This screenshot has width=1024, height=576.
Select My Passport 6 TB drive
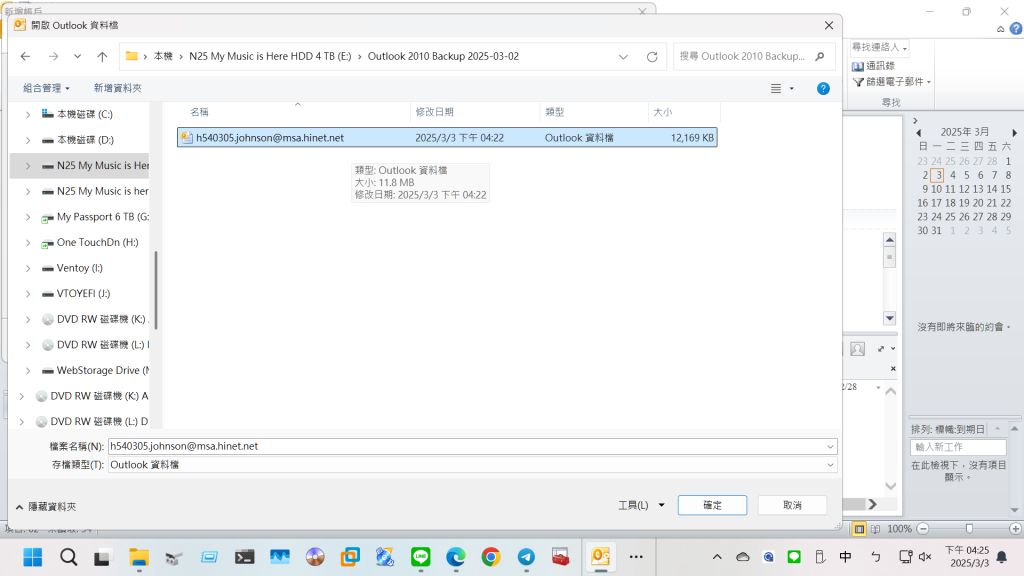pyautogui.click(x=102, y=216)
